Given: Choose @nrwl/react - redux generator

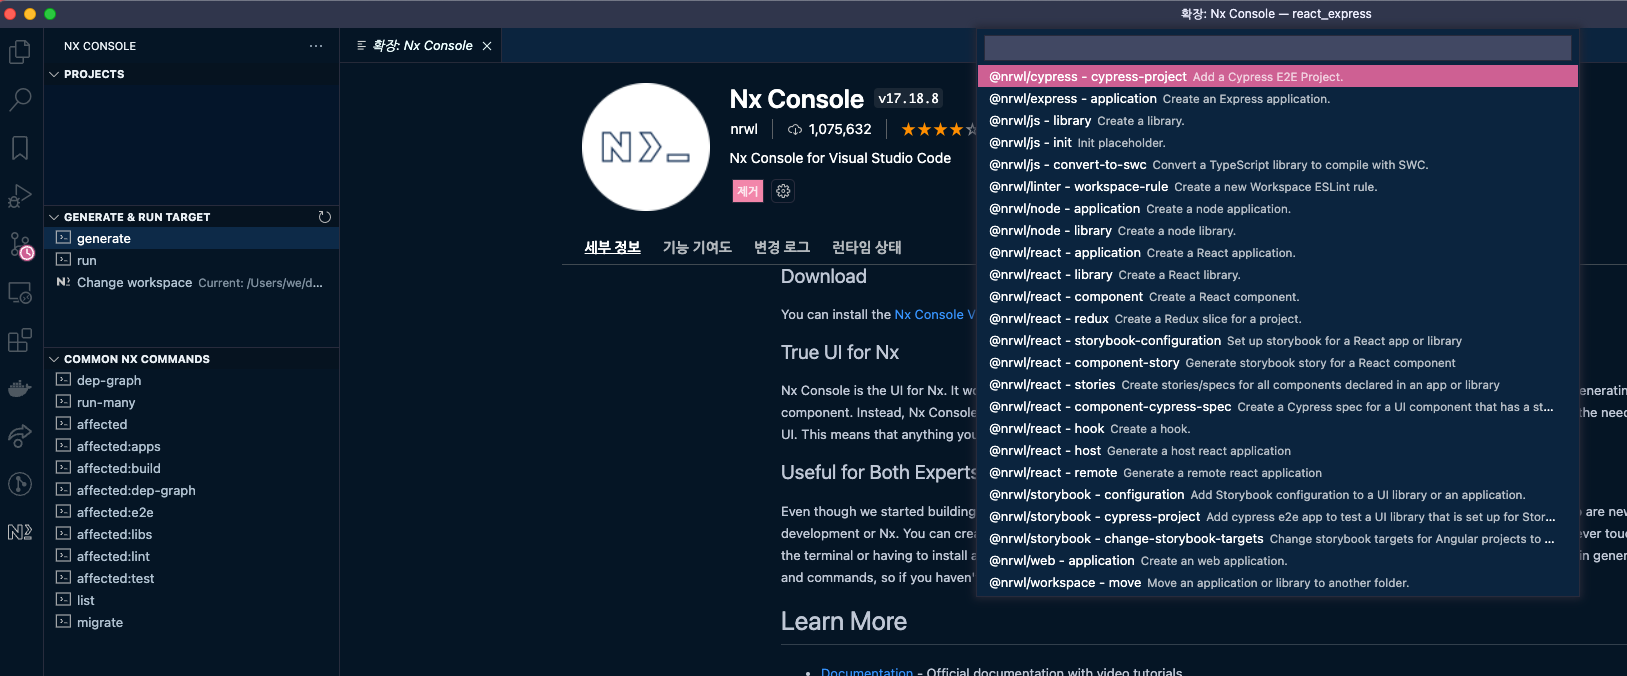Looking at the screenshot, I should tap(1277, 319).
